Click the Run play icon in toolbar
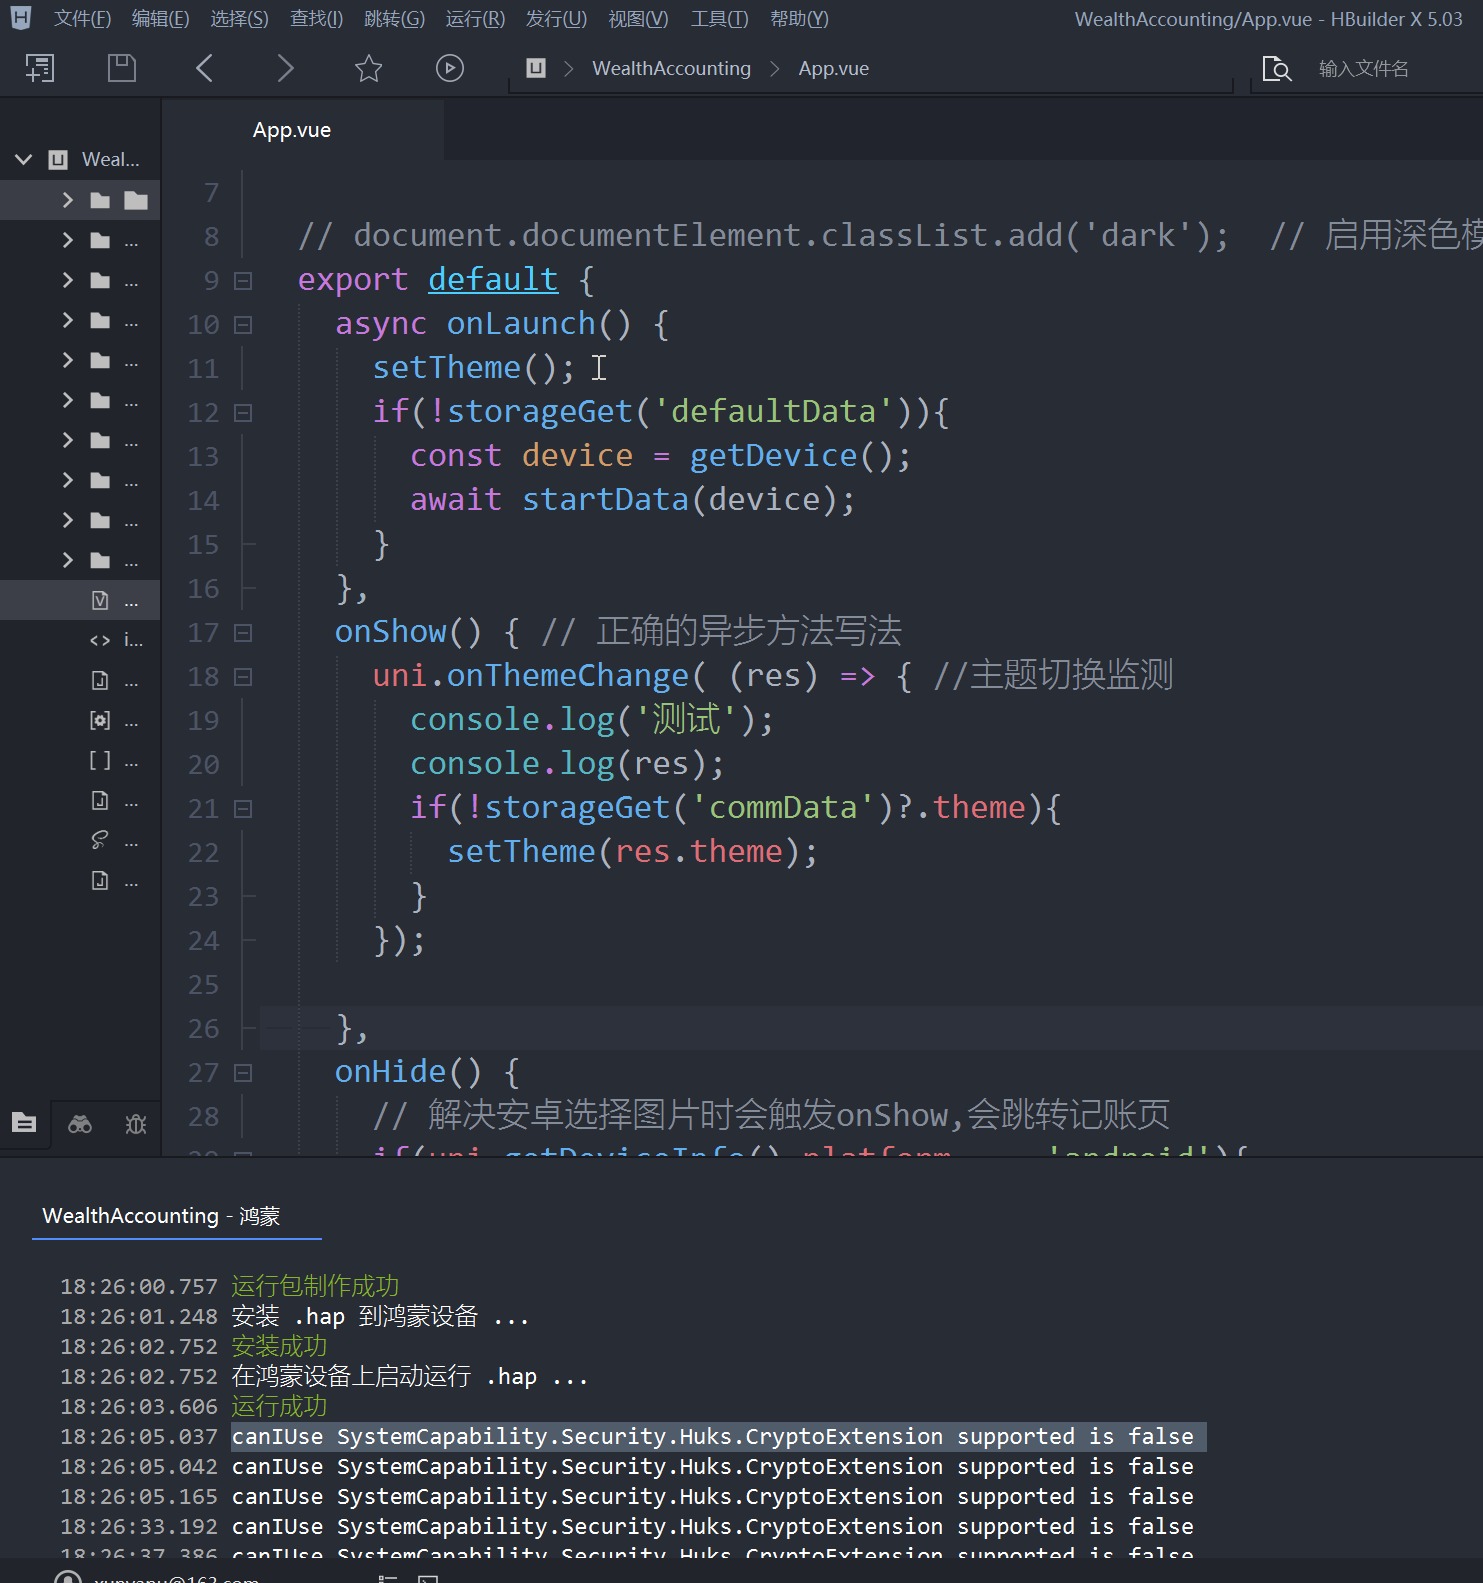The image size is (1483, 1583). (x=450, y=68)
